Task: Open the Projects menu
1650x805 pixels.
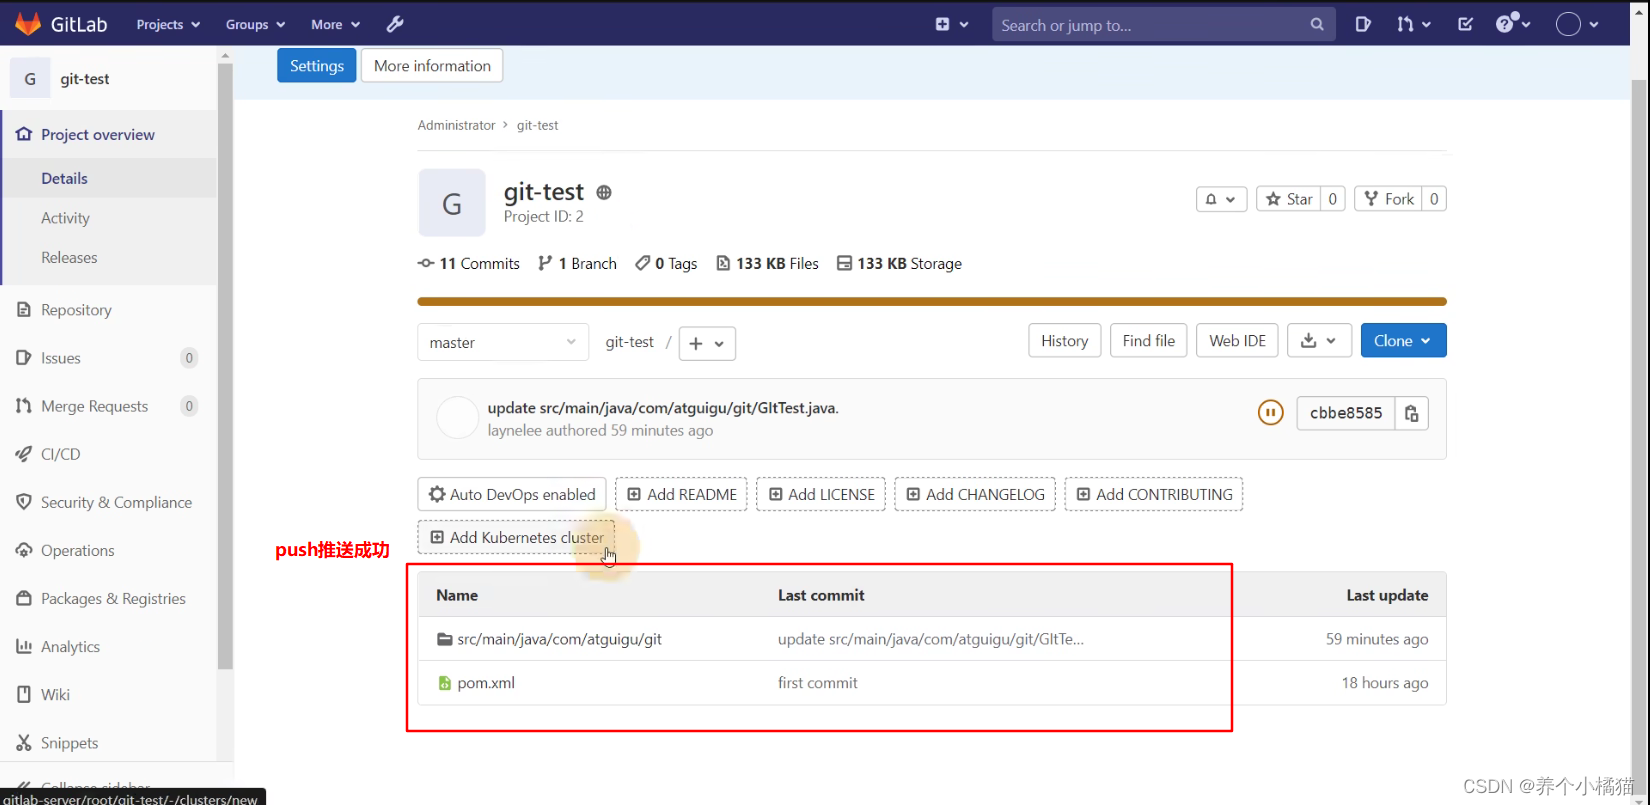Action: point(168,24)
